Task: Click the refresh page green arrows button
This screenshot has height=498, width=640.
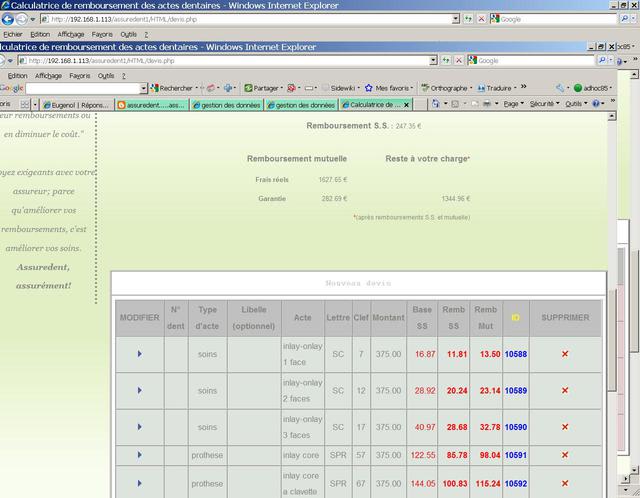Action: (445, 60)
